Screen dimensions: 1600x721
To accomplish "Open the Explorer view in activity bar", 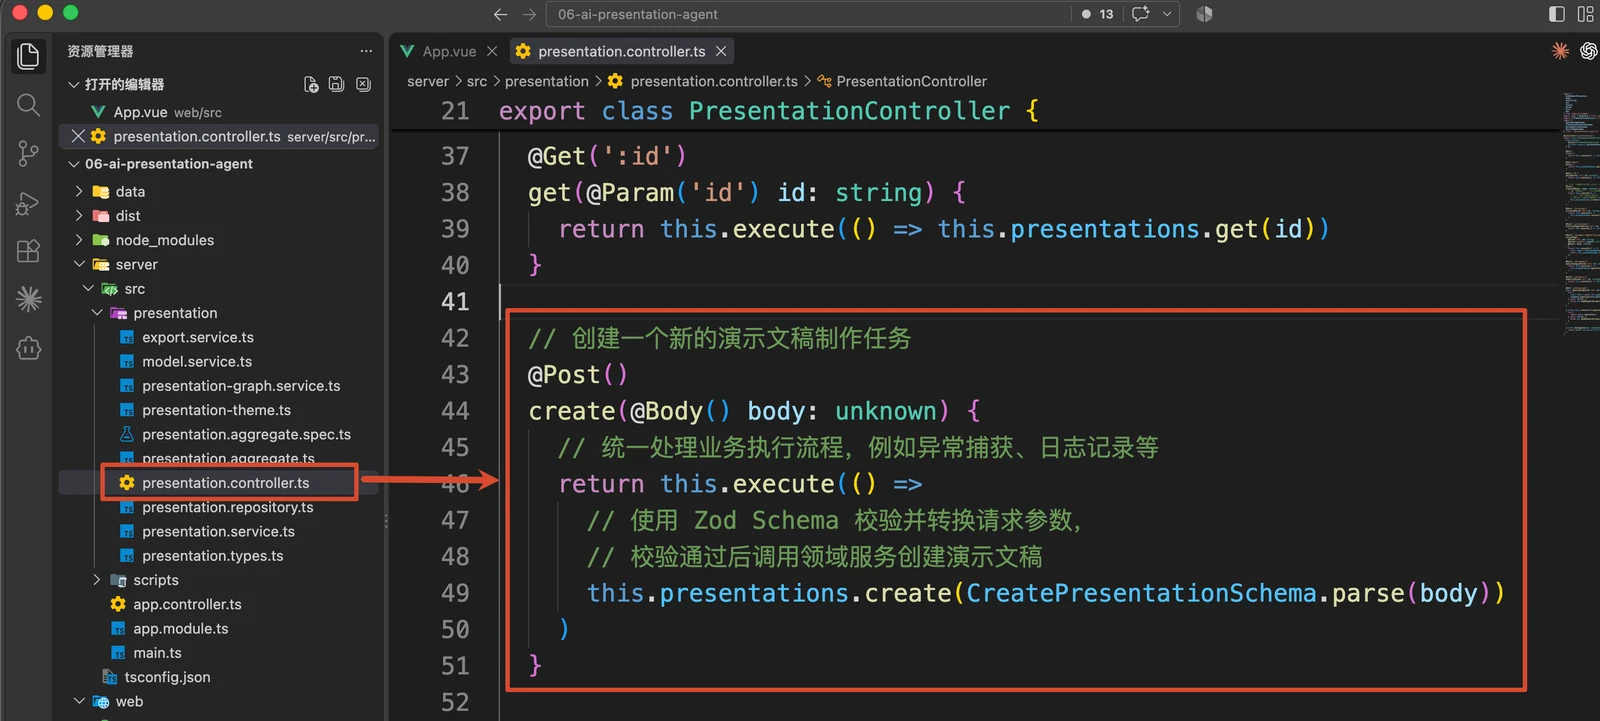I will click(28, 56).
